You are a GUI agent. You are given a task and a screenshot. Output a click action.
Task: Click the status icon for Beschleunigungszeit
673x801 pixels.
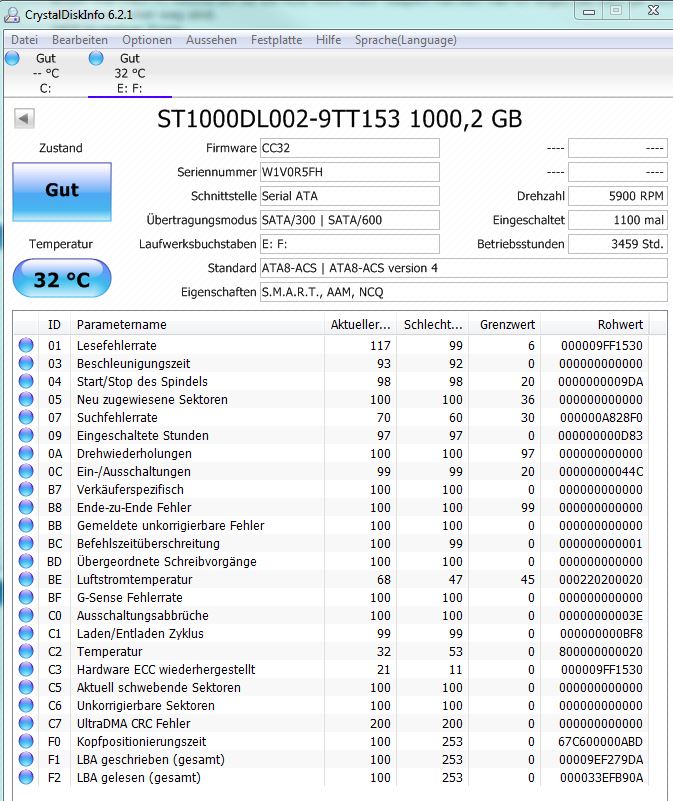(26, 363)
